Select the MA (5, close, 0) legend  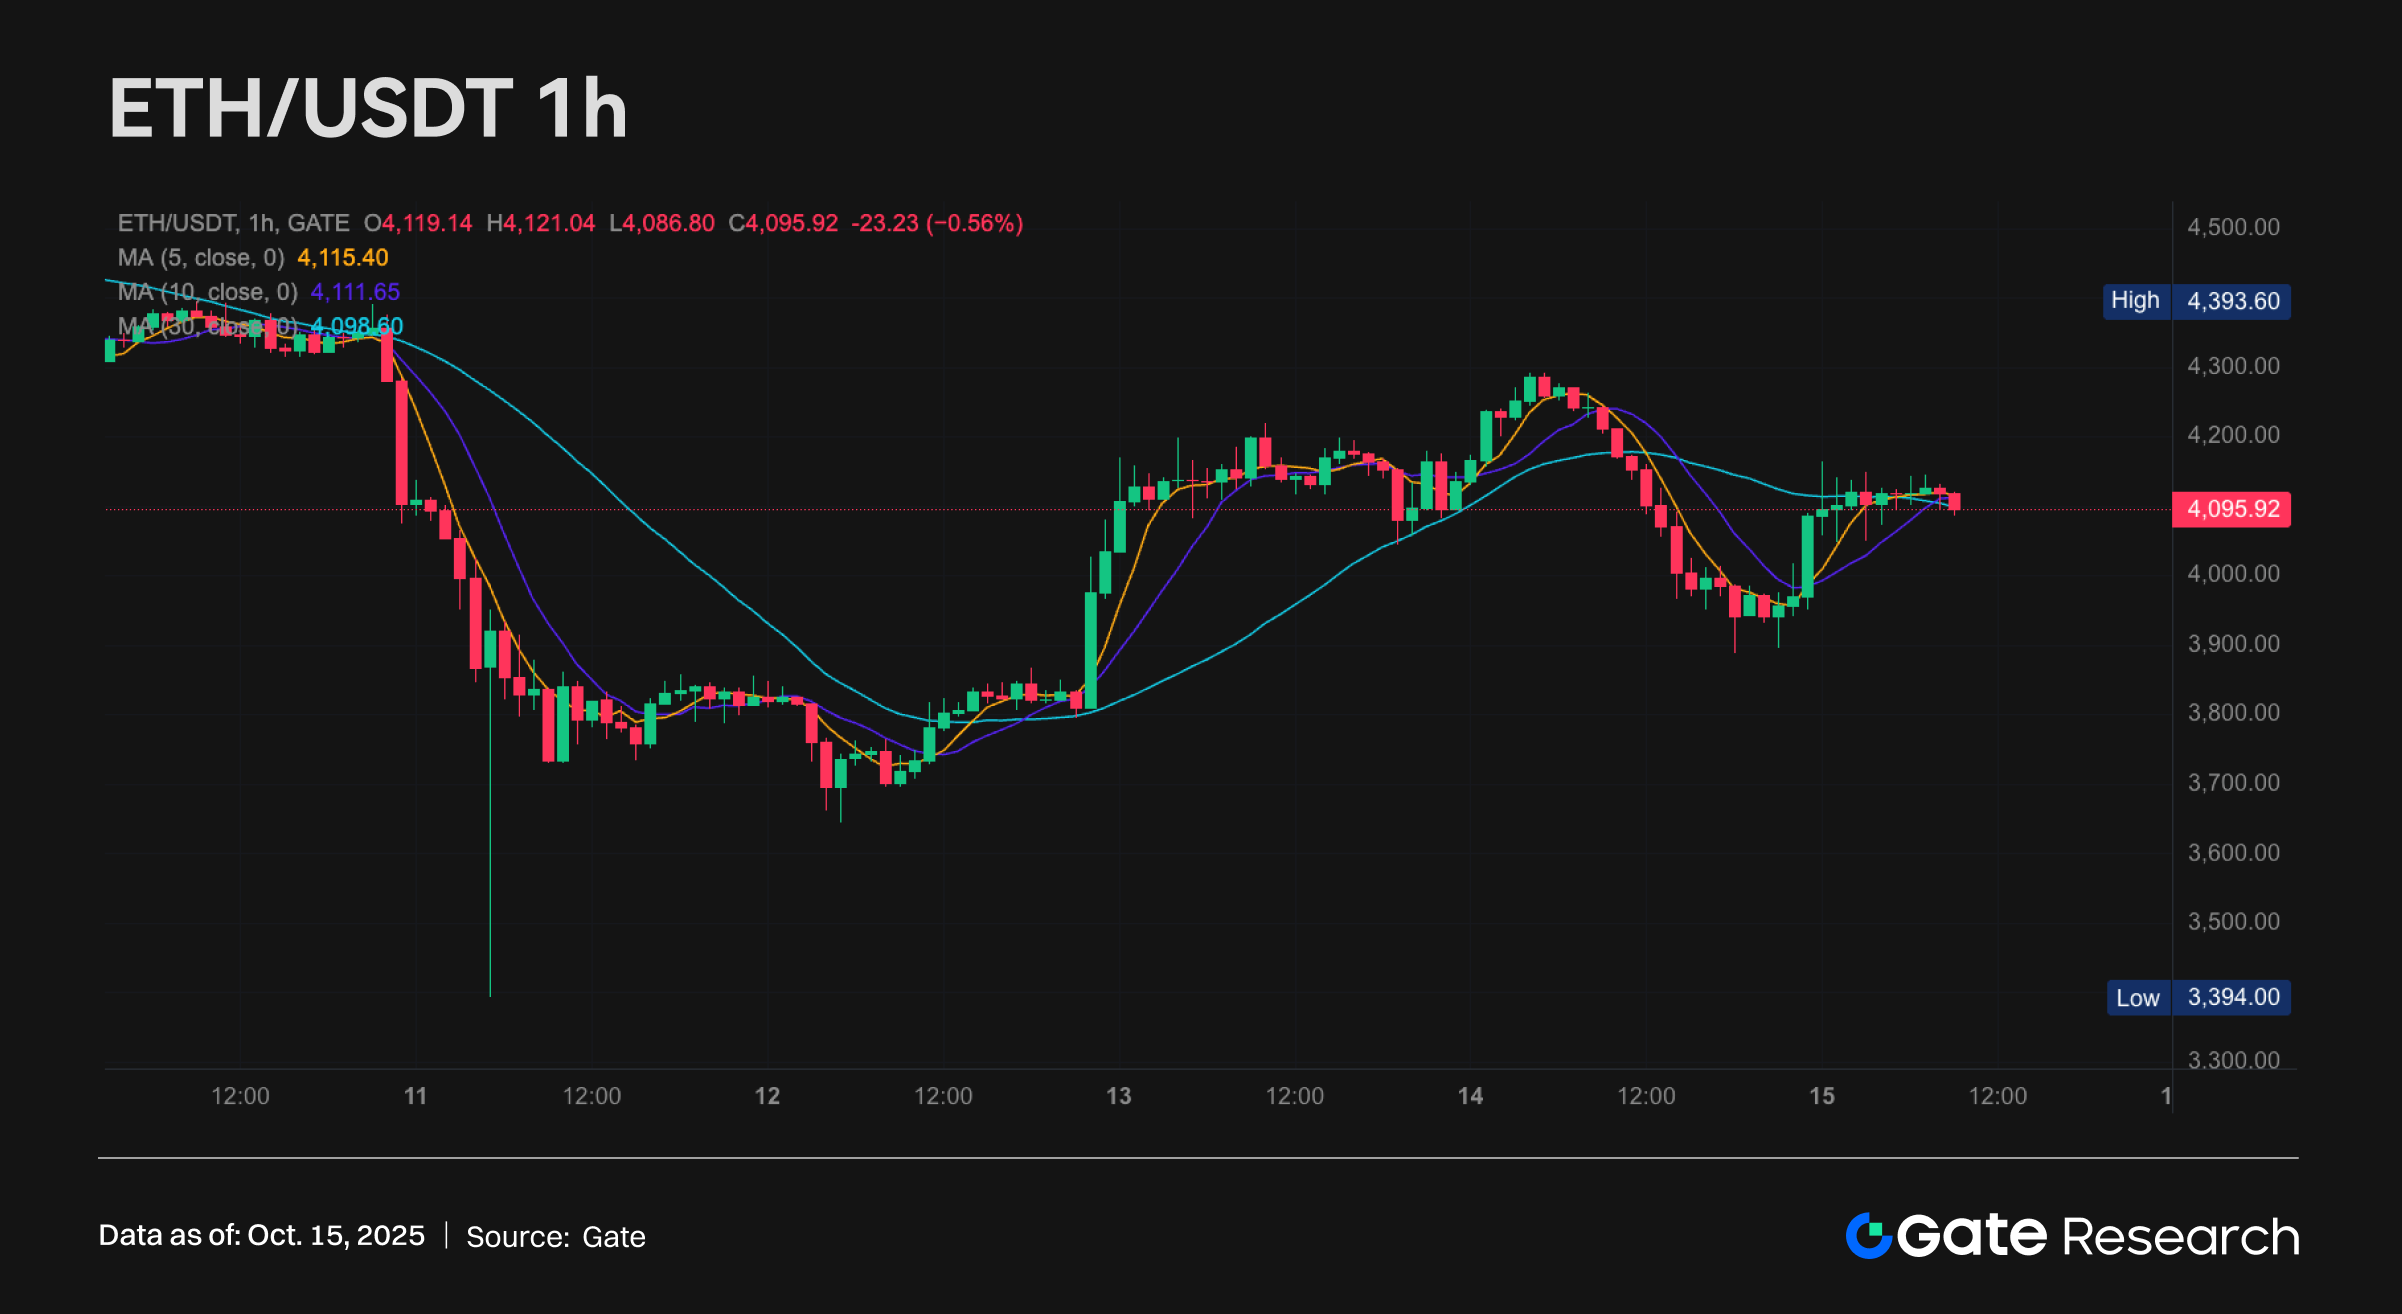[201, 258]
